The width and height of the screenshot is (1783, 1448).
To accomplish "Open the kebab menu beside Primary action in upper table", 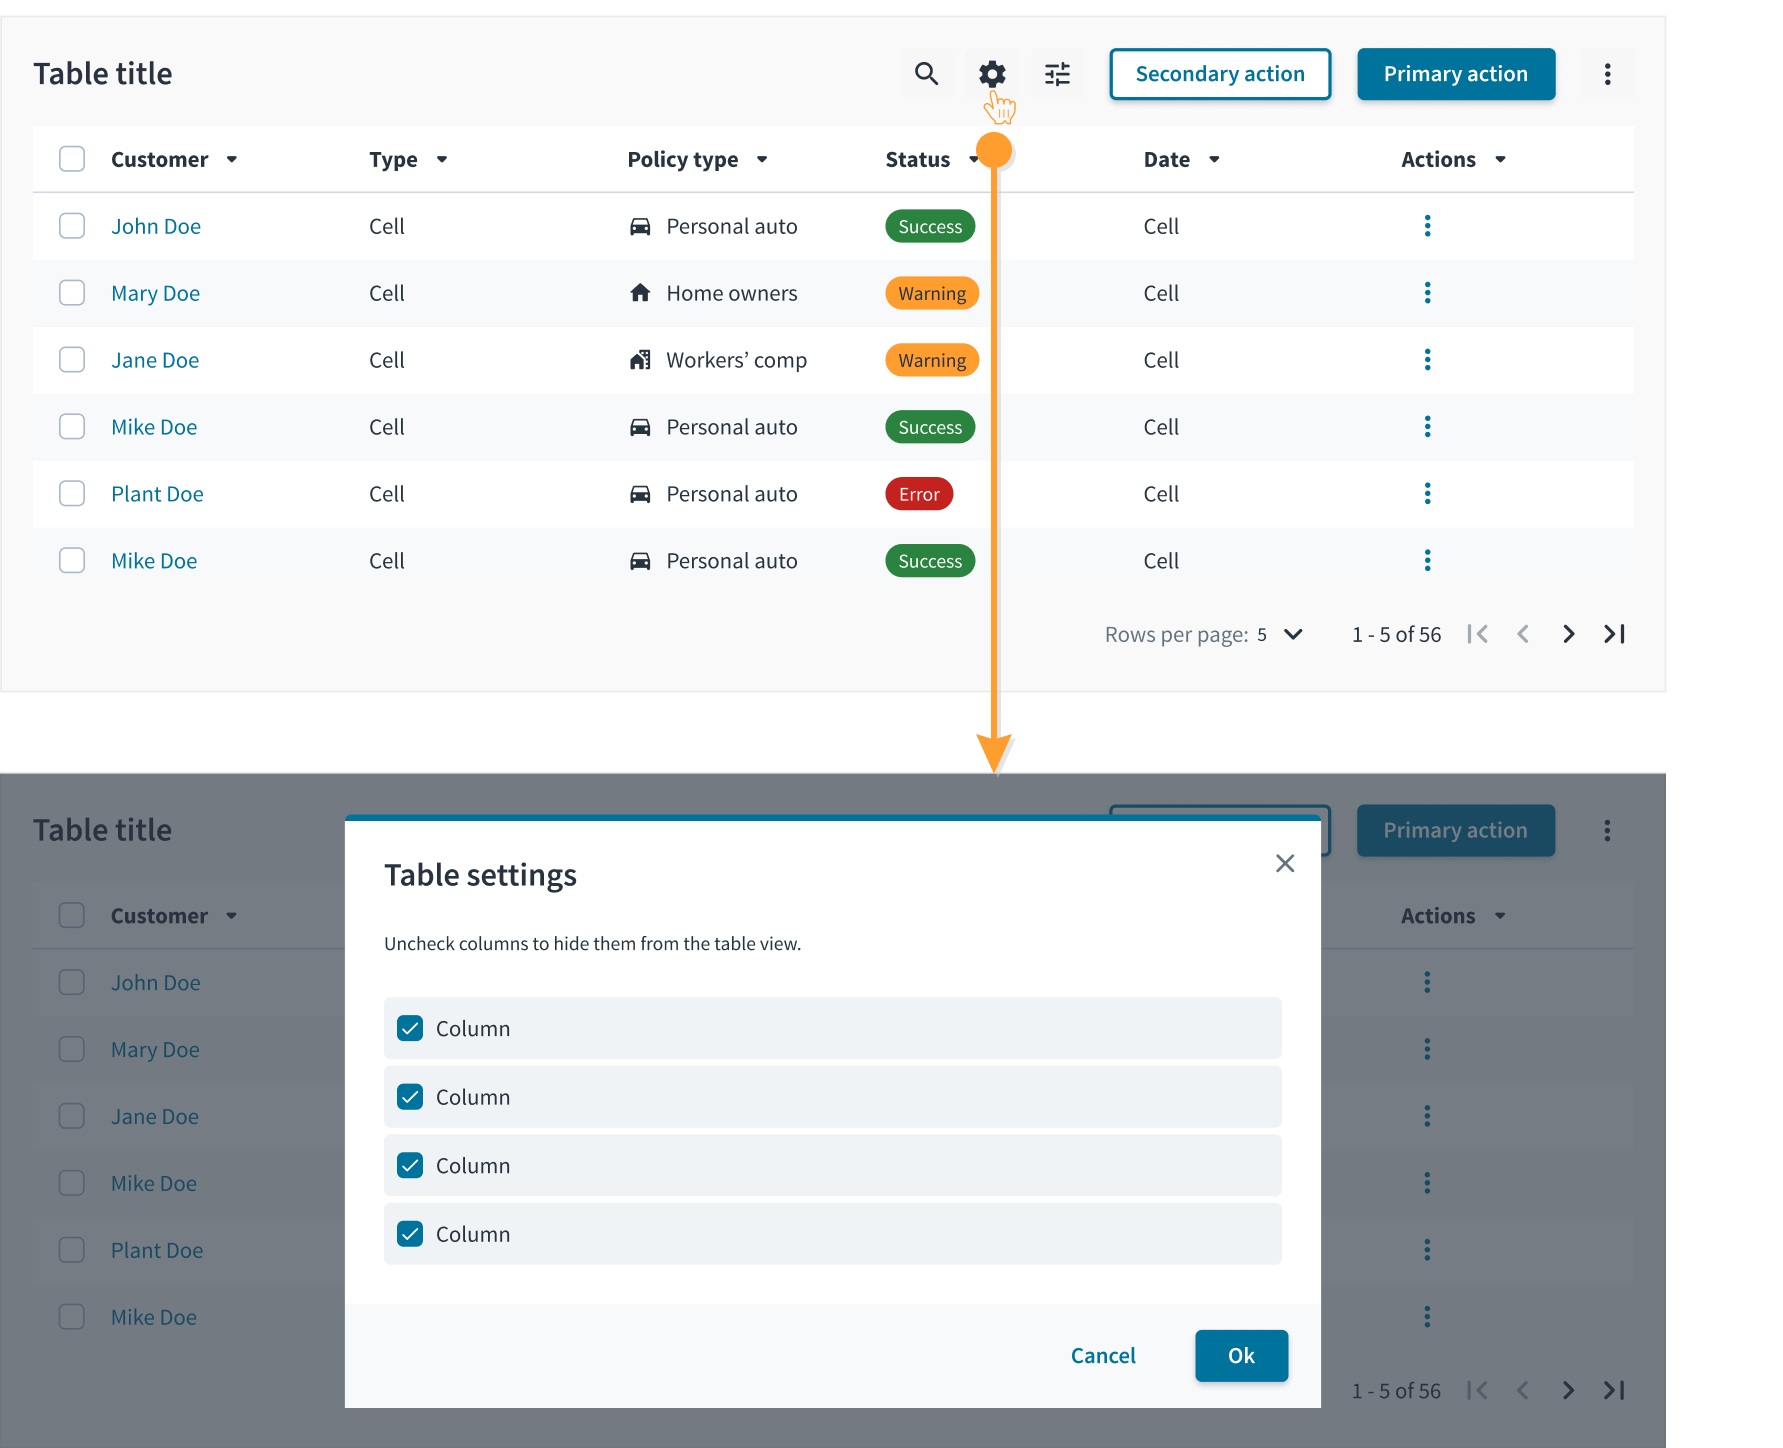I will 1608,74.
